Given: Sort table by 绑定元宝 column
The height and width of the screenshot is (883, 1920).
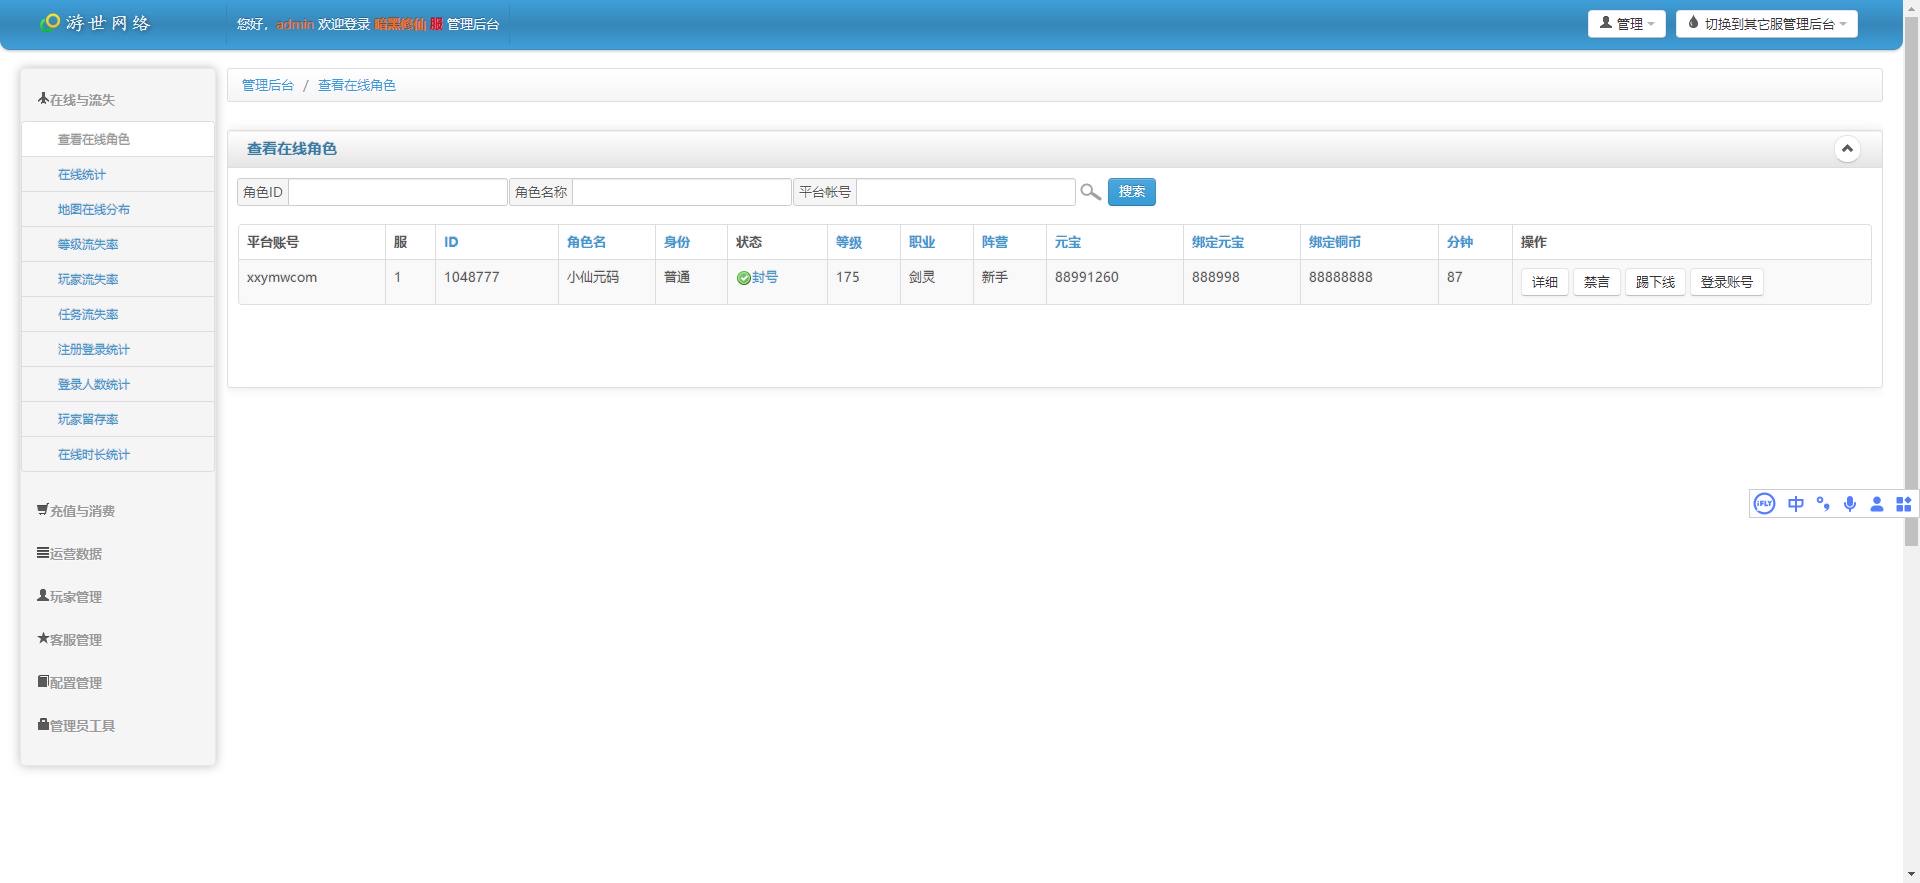Looking at the screenshot, I should [x=1218, y=242].
